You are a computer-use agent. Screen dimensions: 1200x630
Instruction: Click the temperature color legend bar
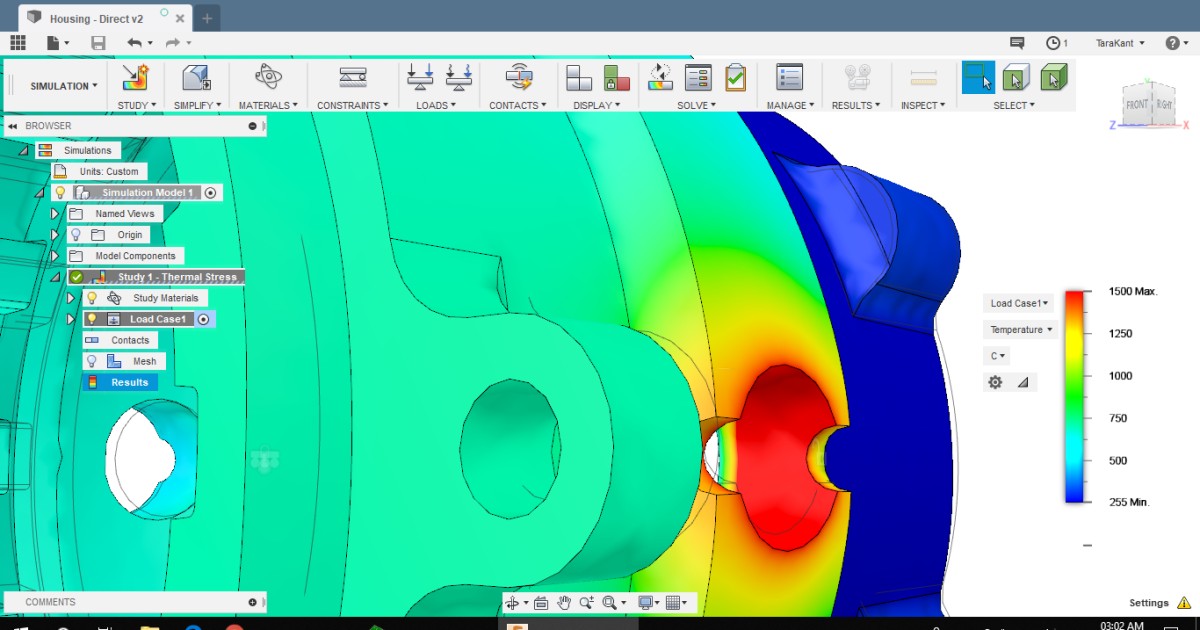1076,396
